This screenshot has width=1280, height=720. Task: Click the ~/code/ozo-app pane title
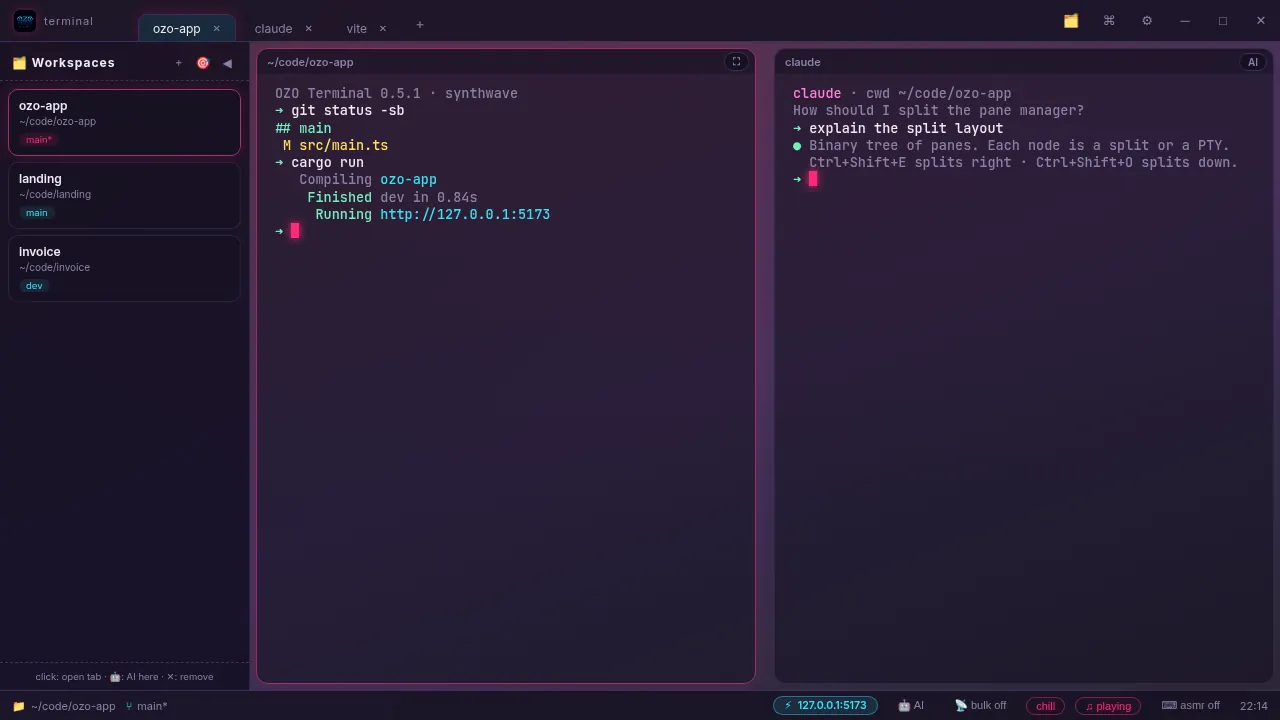pos(310,62)
